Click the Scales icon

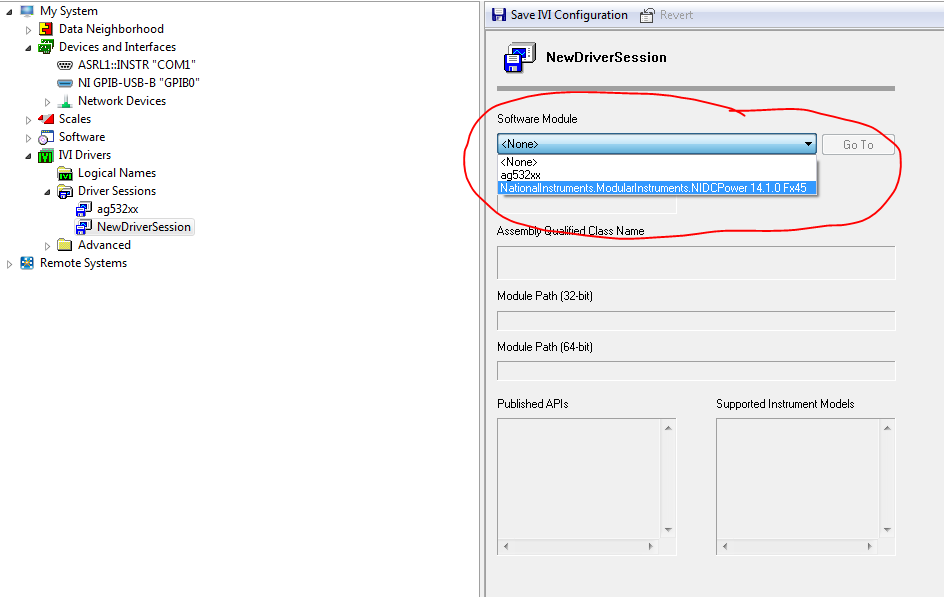pyautogui.click(x=46, y=119)
